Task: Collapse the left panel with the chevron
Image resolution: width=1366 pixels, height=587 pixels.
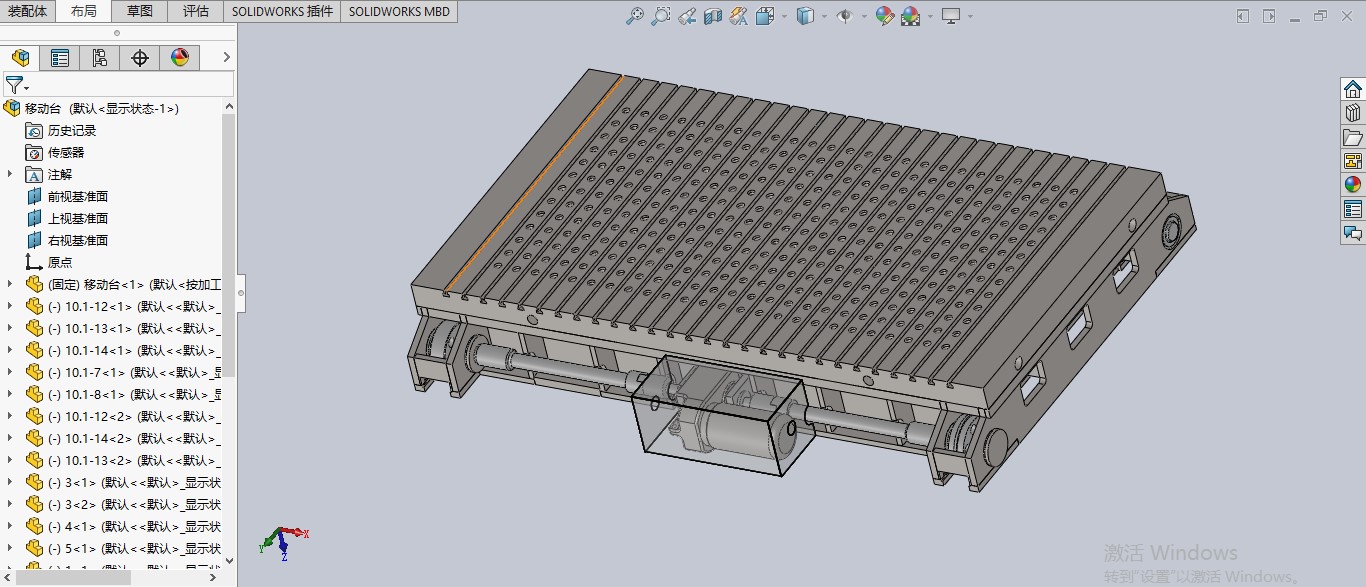Action: (226, 57)
